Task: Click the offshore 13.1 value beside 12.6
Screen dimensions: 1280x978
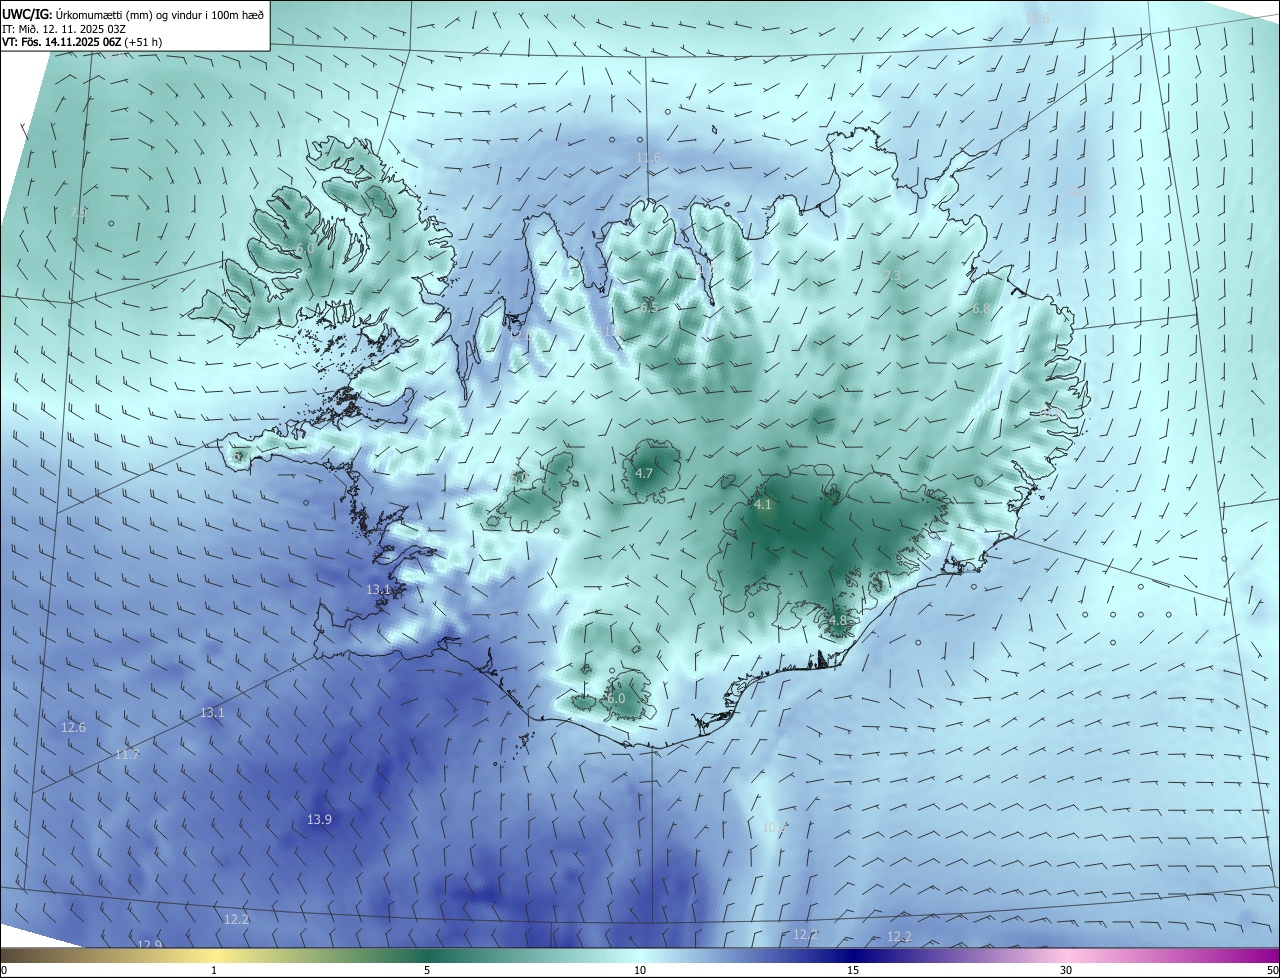Action: [x=212, y=713]
